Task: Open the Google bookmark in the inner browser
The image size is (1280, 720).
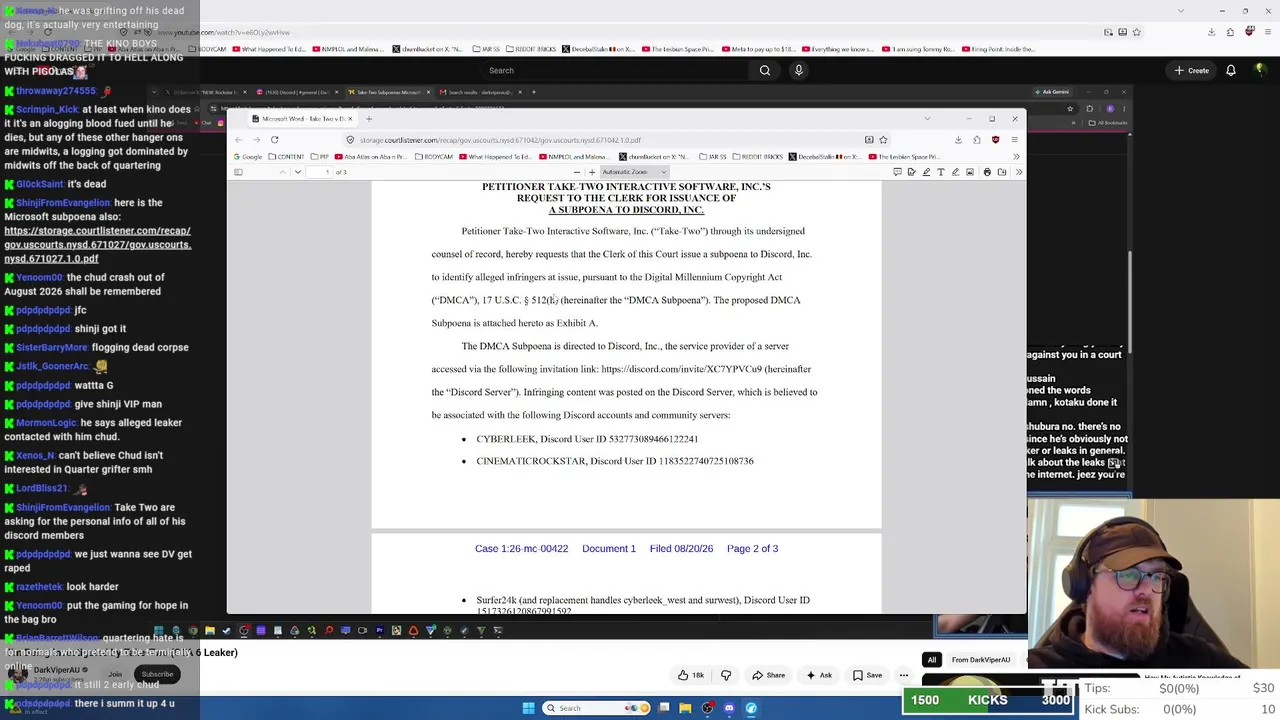Action: [248, 157]
